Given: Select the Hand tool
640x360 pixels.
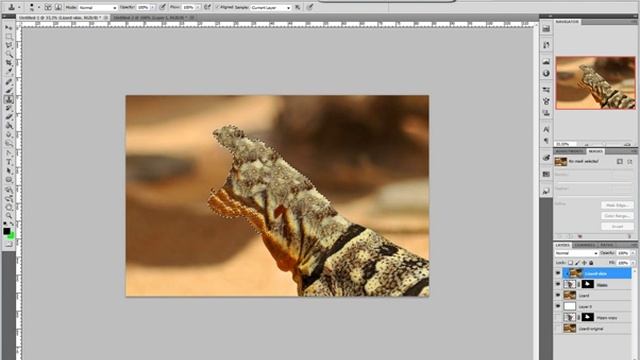Looking at the screenshot, I should tap(9, 207).
